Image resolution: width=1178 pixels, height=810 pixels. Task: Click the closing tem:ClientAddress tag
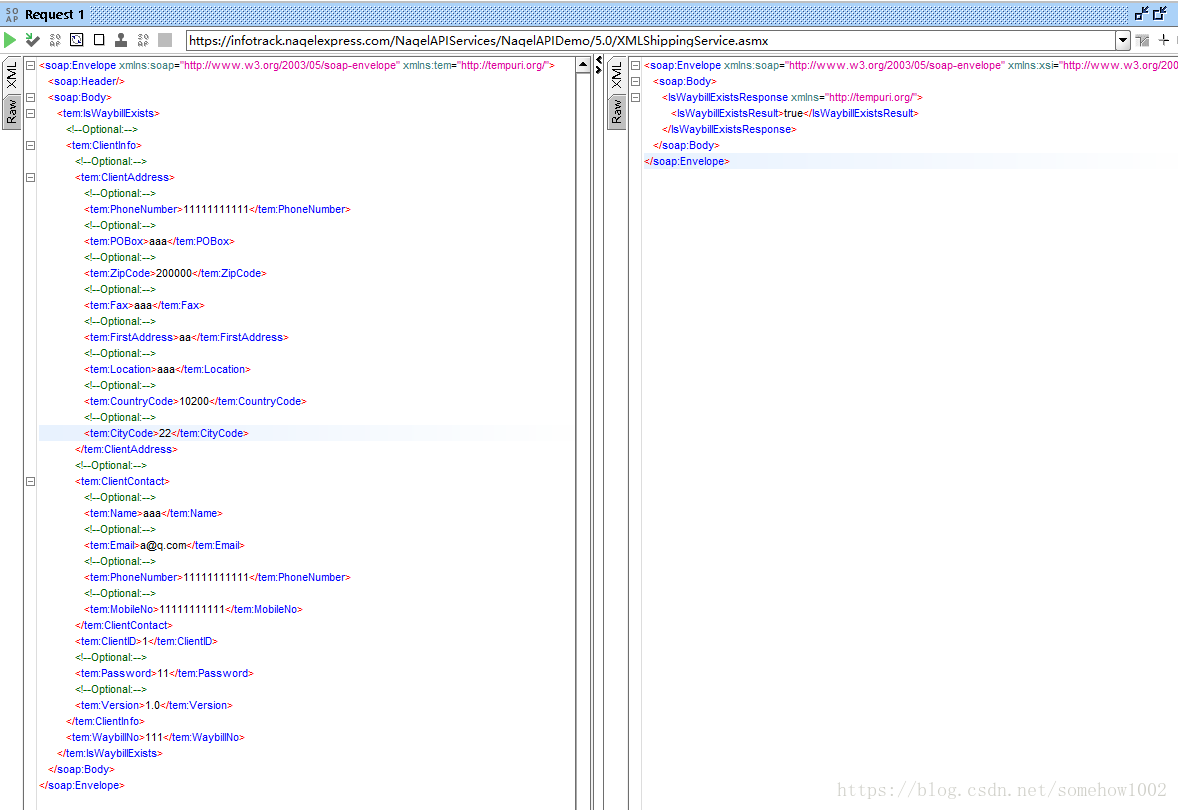[126, 449]
